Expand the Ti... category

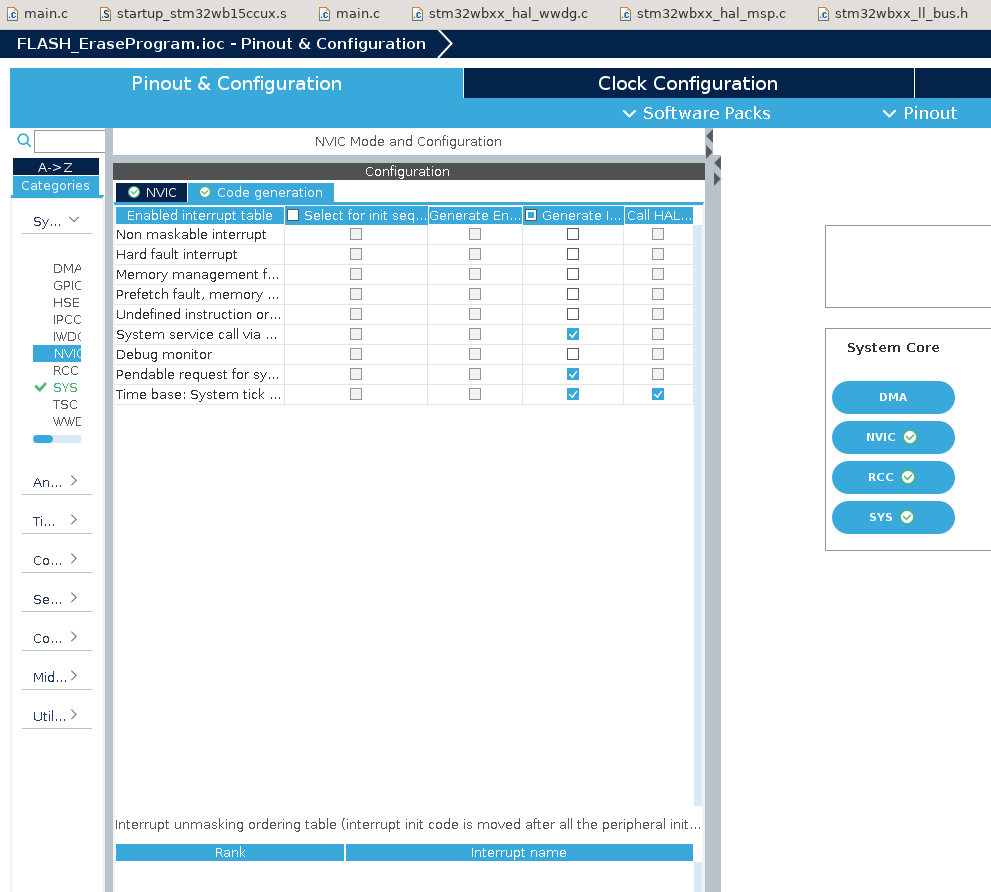56,521
